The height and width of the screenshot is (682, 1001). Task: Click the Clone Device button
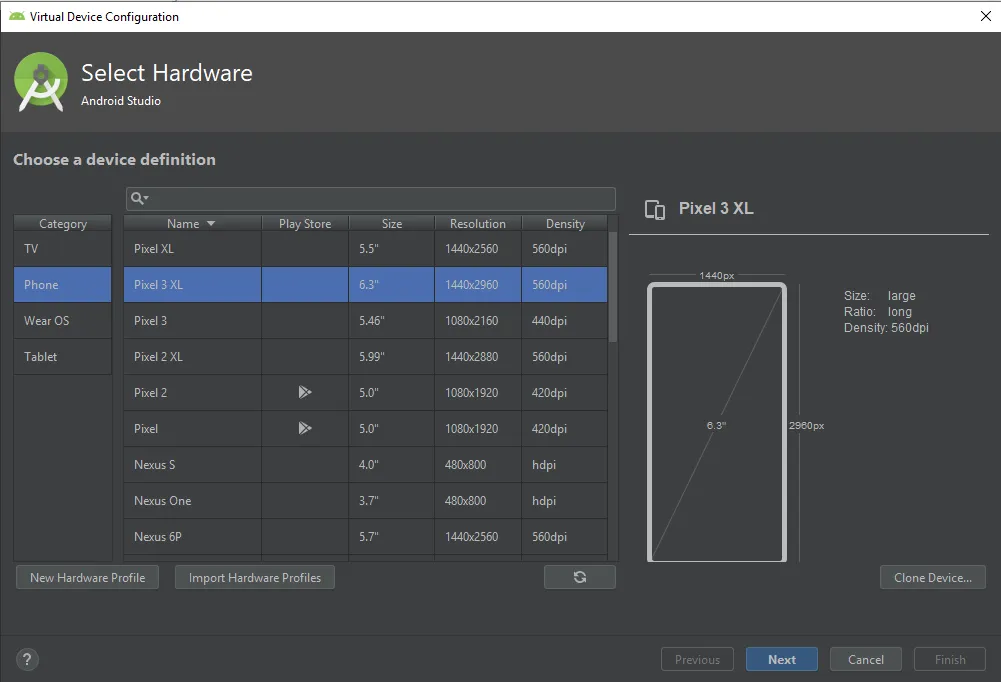tap(933, 577)
